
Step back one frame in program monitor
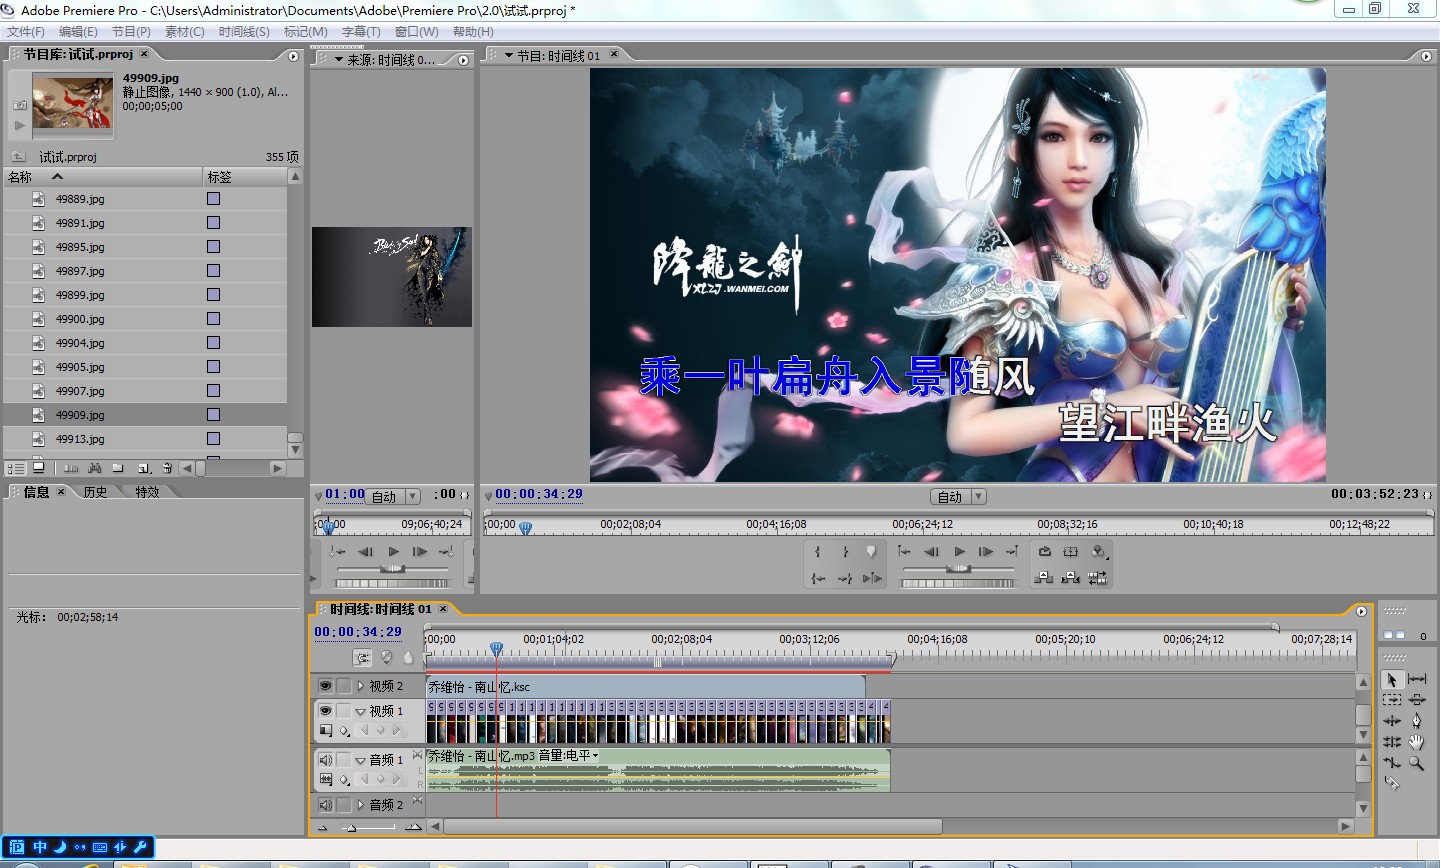click(x=931, y=551)
